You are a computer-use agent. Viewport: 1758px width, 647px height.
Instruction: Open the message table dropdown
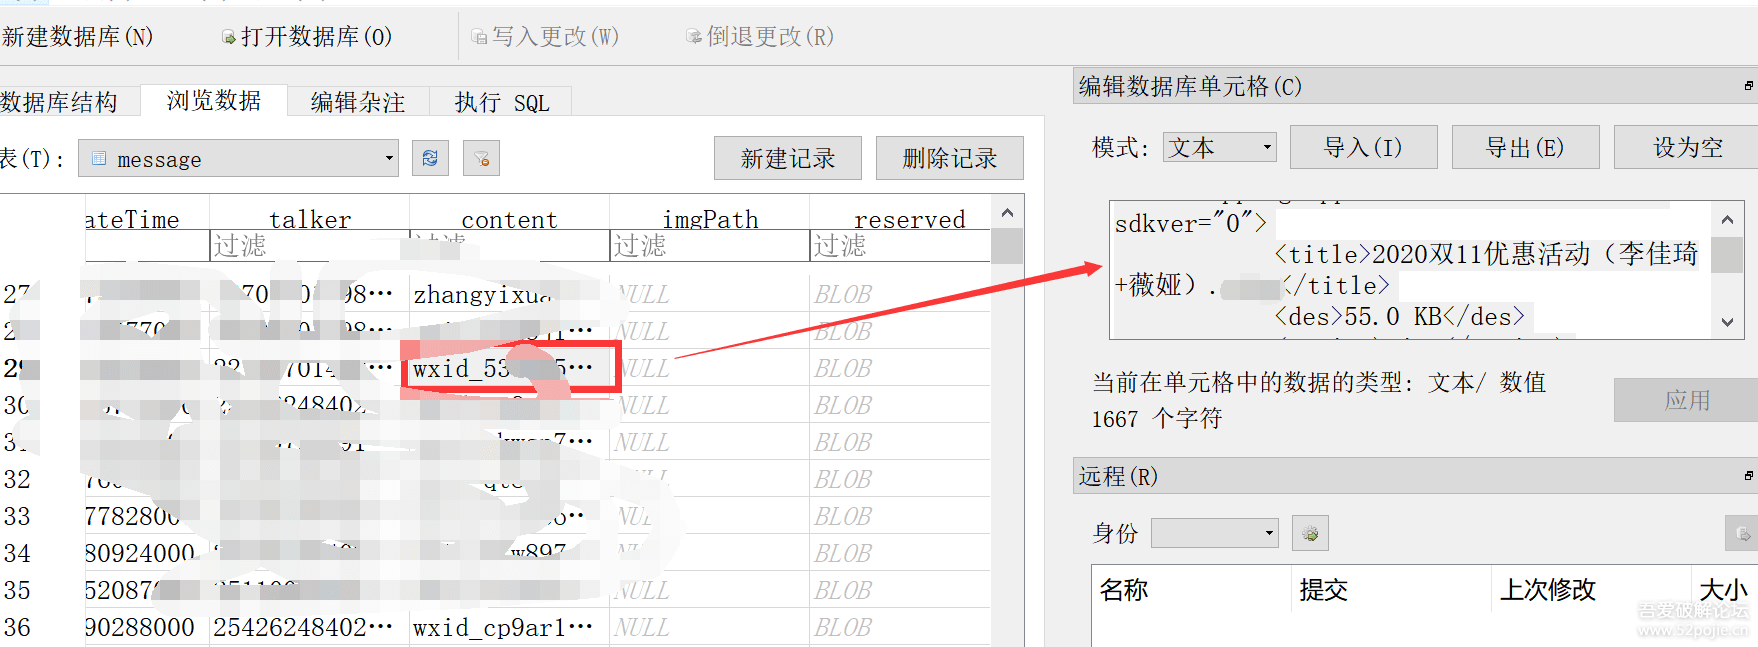238,158
